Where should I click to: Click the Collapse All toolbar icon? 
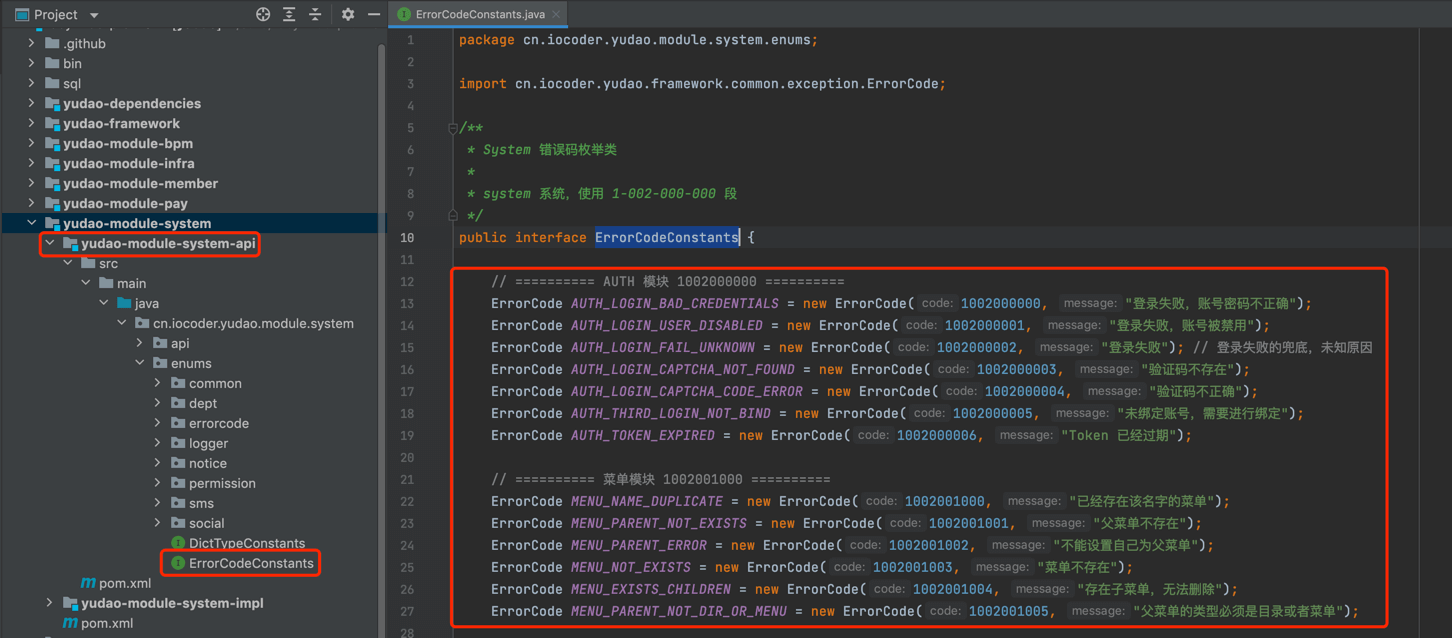(x=315, y=15)
